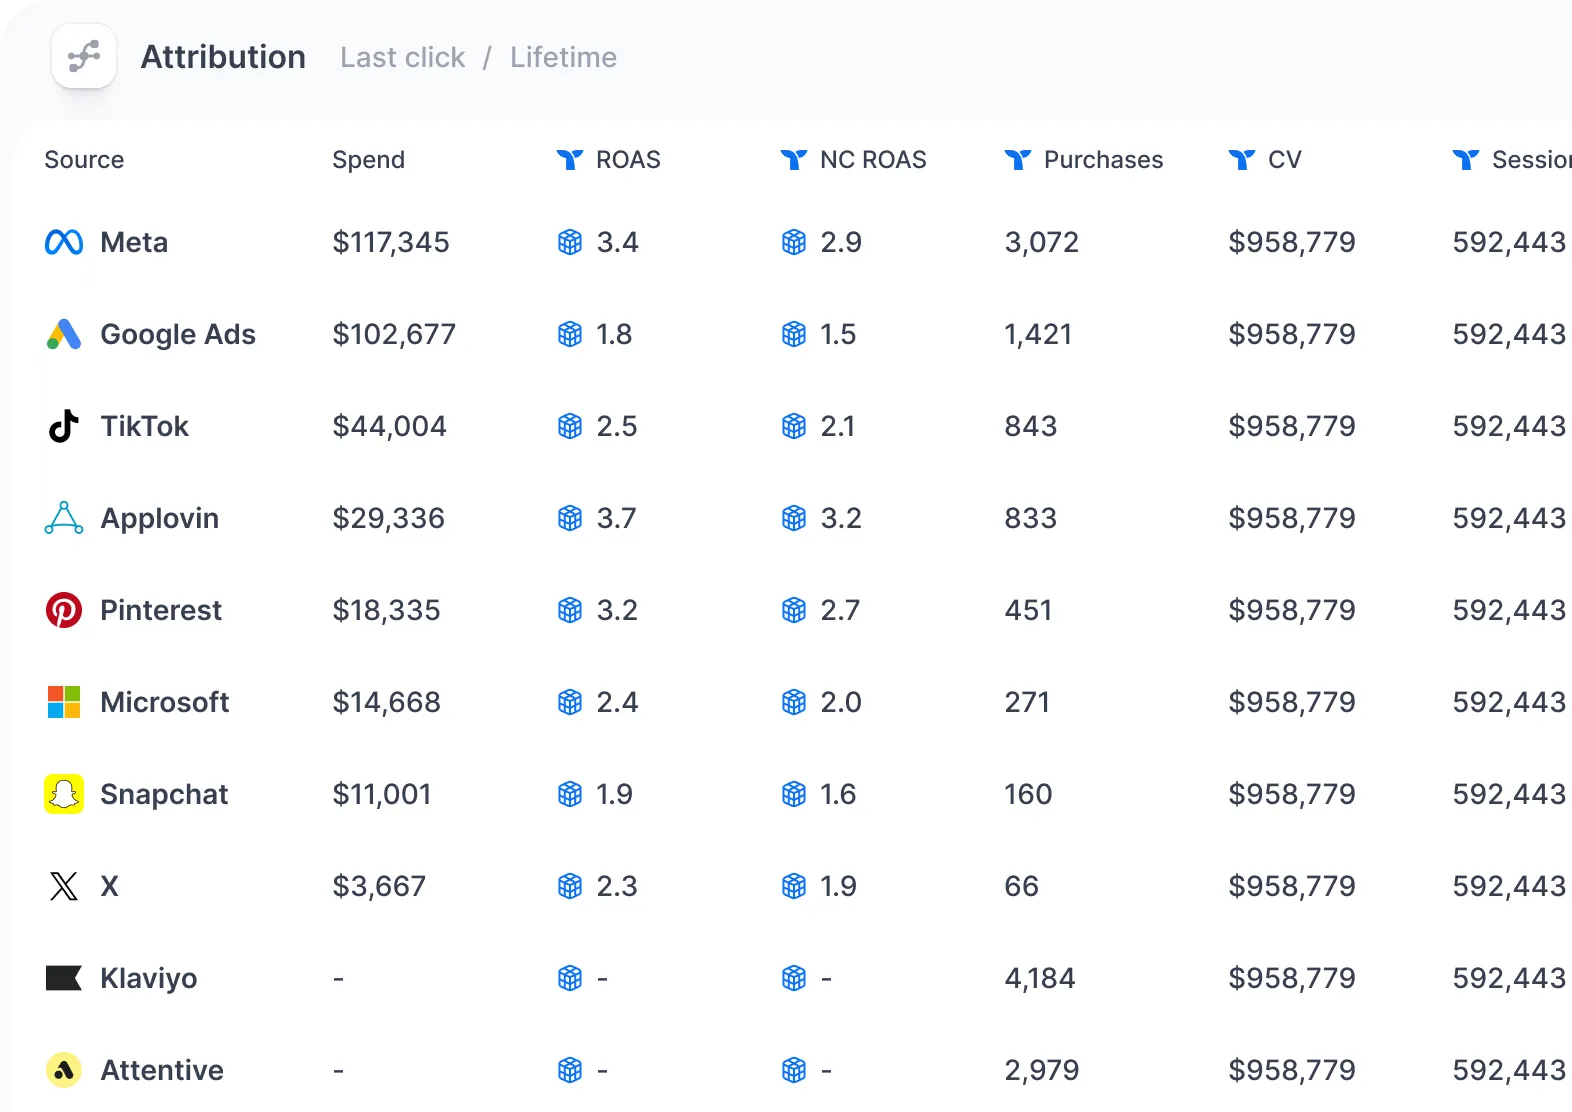Click the filter icon beside ROAS header

click(570, 160)
